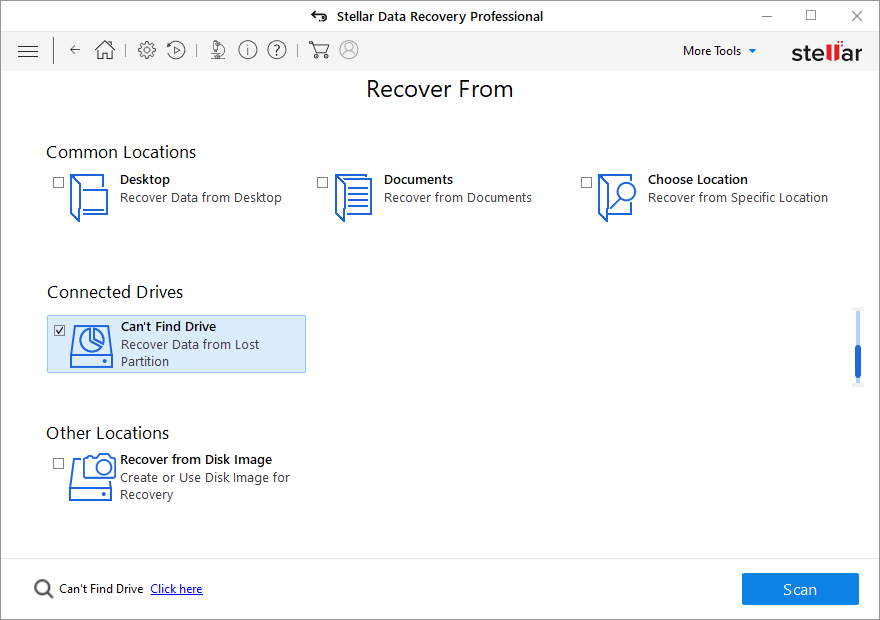This screenshot has width=880, height=620.
Task: Expand the More Tools dropdown
Action: tap(719, 51)
